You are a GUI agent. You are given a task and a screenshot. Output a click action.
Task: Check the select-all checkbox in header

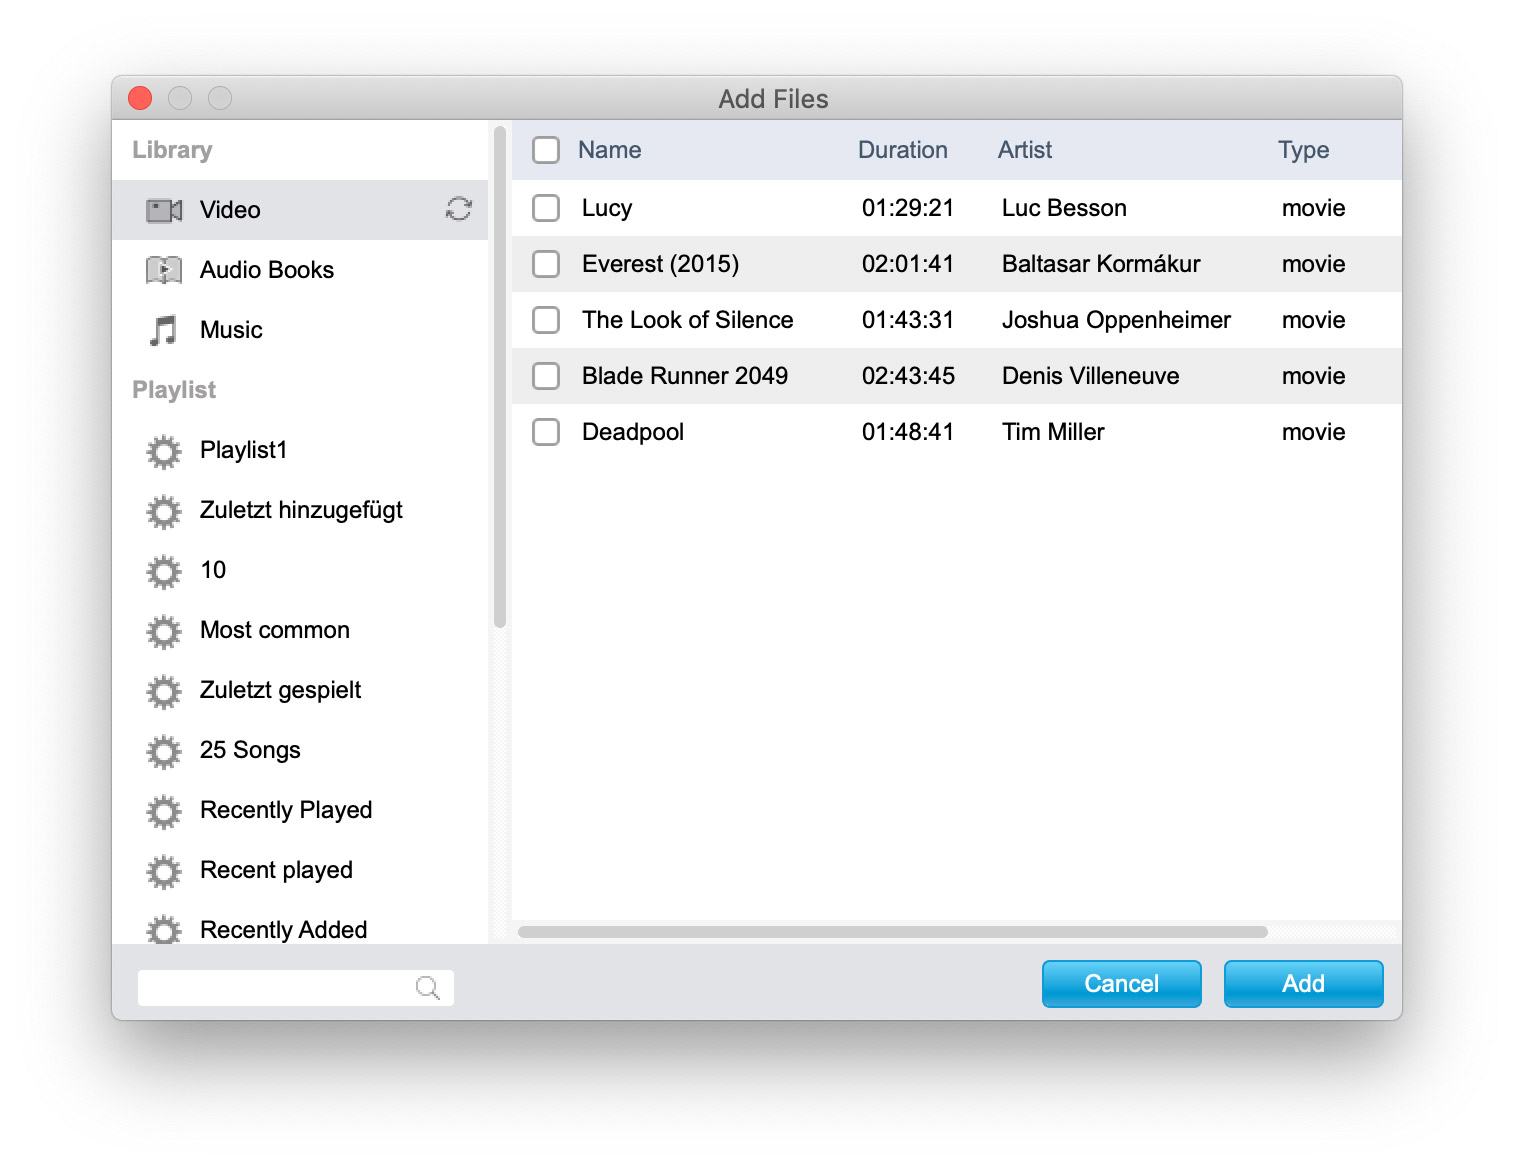(546, 150)
